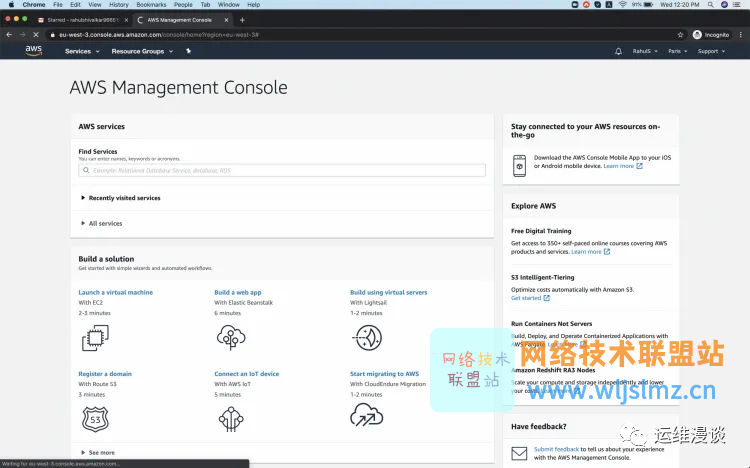
Task: Stop page loading with X button
Action: [36, 34]
